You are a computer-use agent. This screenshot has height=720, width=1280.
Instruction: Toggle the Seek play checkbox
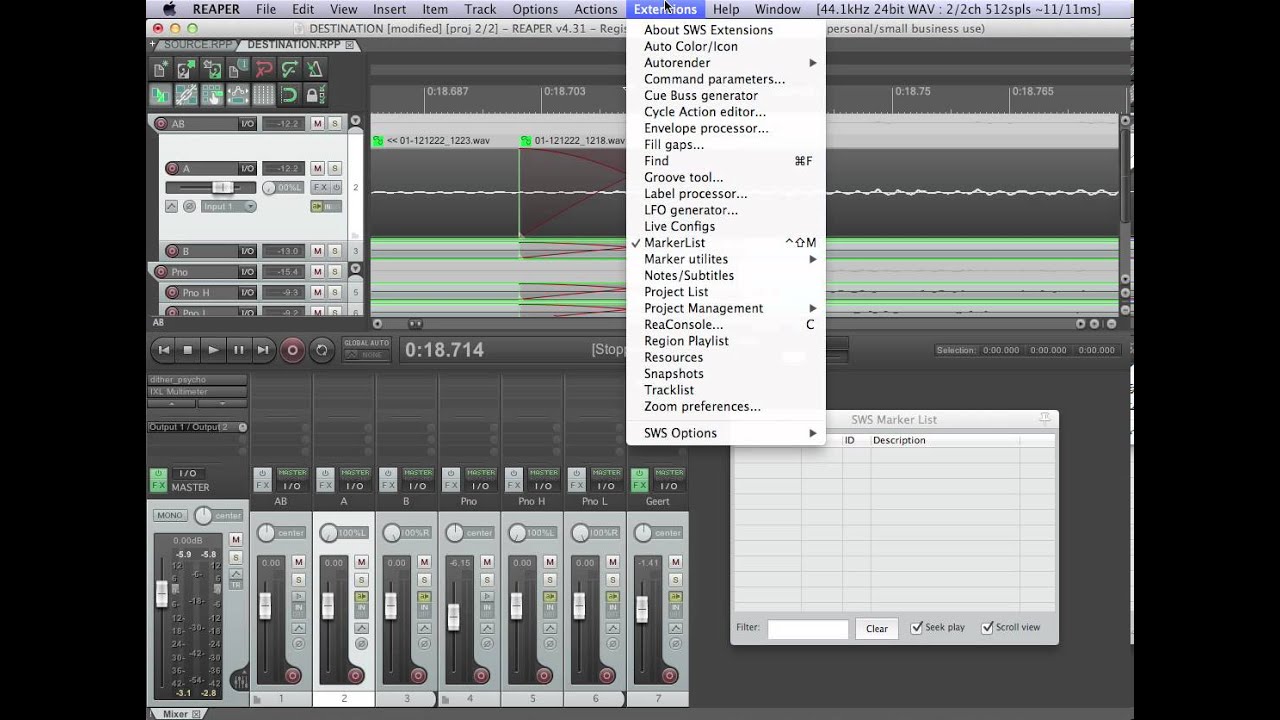[x=916, y=628]
